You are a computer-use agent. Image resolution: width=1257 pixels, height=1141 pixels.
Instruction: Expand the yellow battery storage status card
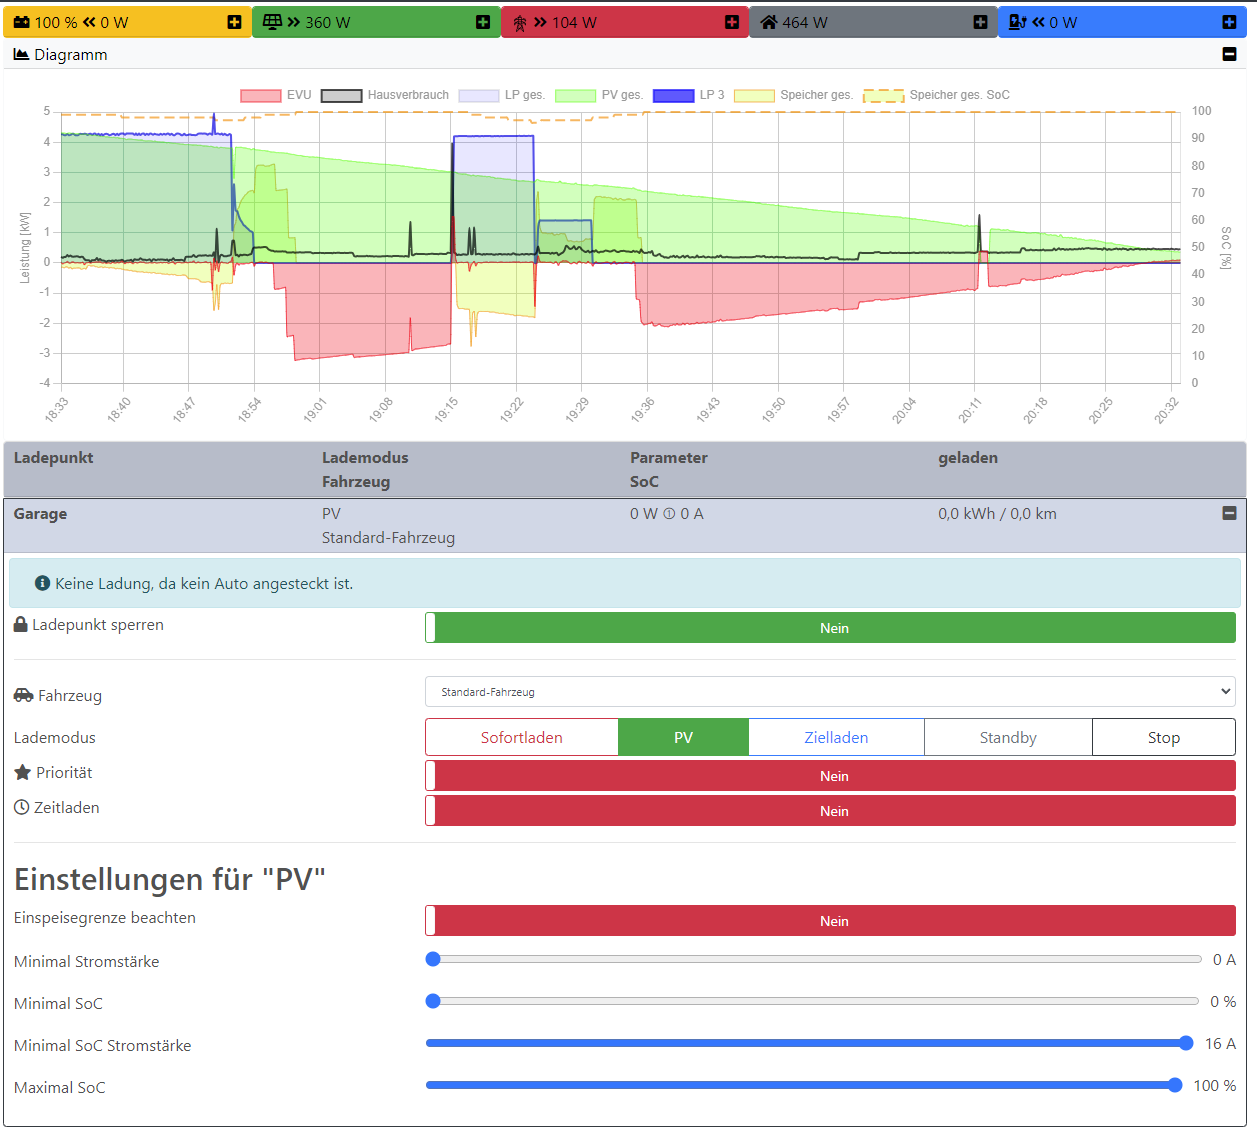(x=234, y=22)
